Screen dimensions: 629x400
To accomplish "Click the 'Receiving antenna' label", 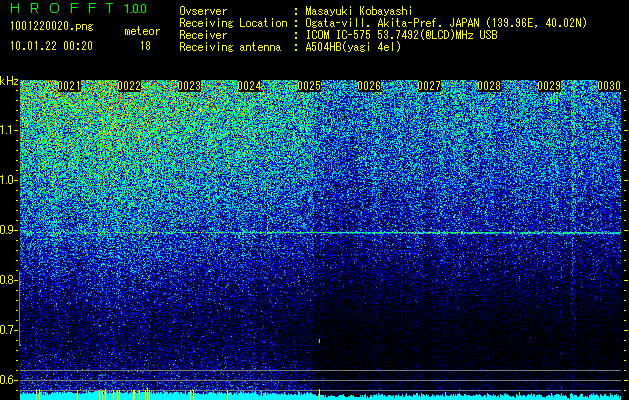I will click(x=230, y=47).
